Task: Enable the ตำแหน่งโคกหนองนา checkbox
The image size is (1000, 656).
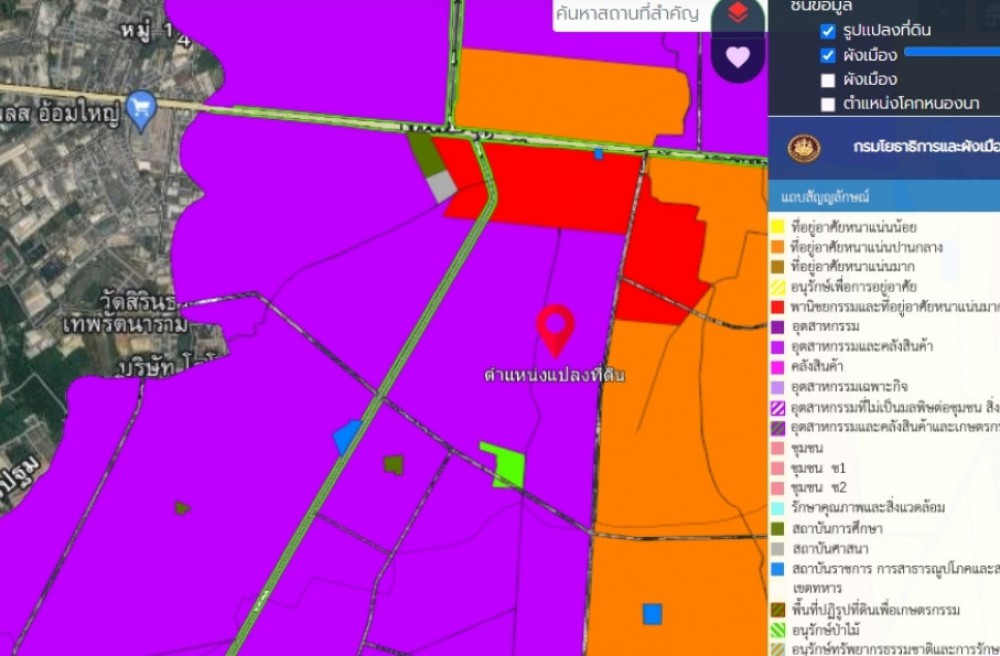Action: 827,104
